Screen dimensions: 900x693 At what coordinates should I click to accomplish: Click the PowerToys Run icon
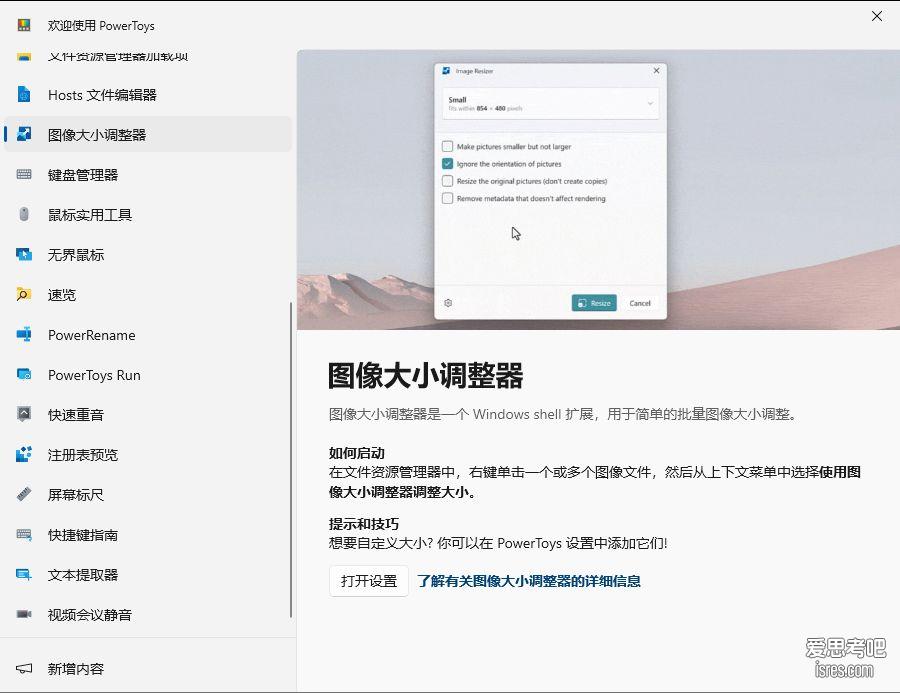tap(24, 374)
